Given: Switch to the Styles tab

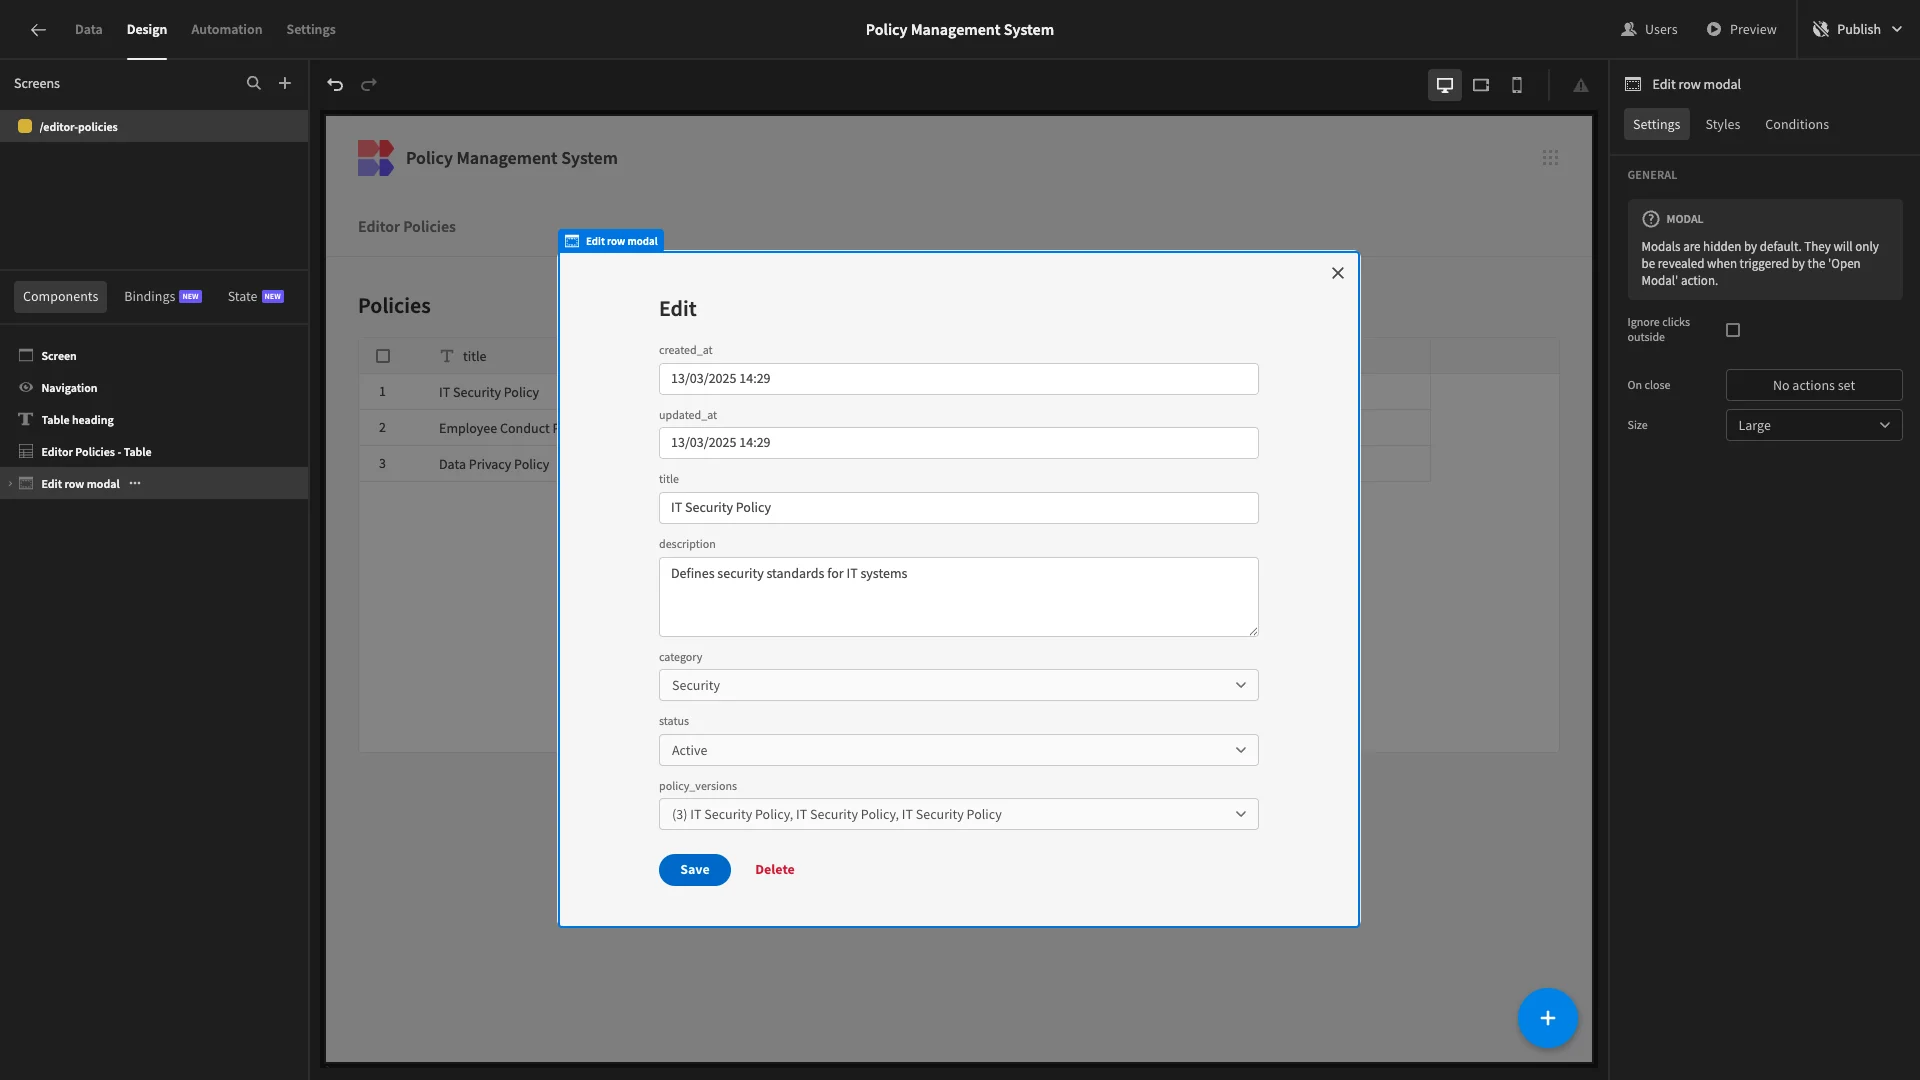Looking at the screenshot, I should pyautogui.click(x=1722, y=124).
